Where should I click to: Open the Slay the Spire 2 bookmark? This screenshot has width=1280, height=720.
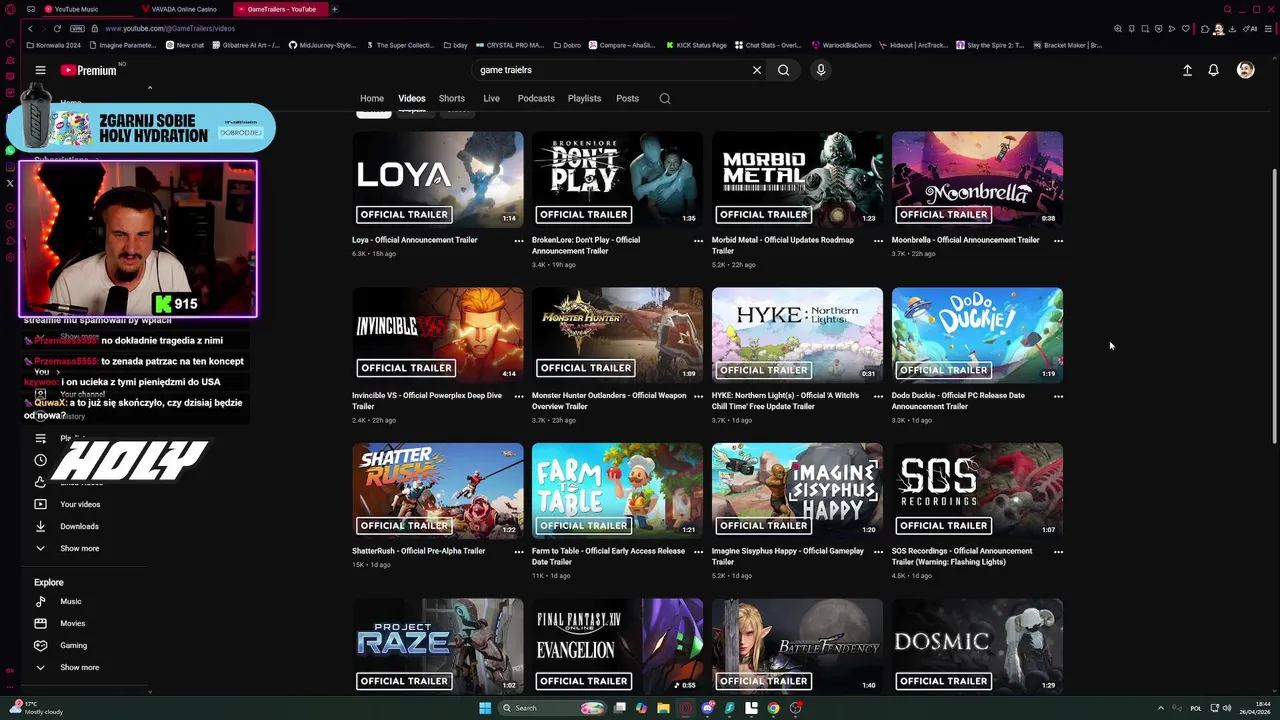pos(990,45)
